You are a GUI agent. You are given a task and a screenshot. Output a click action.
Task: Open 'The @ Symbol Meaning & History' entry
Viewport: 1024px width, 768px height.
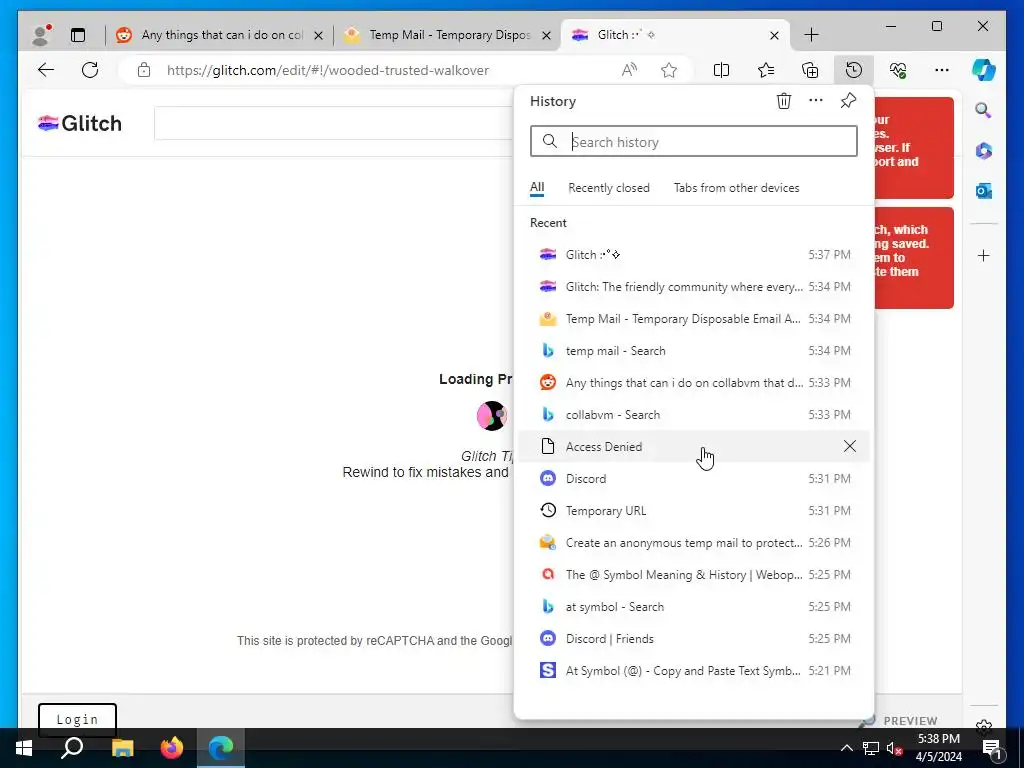tap(694, 575)
